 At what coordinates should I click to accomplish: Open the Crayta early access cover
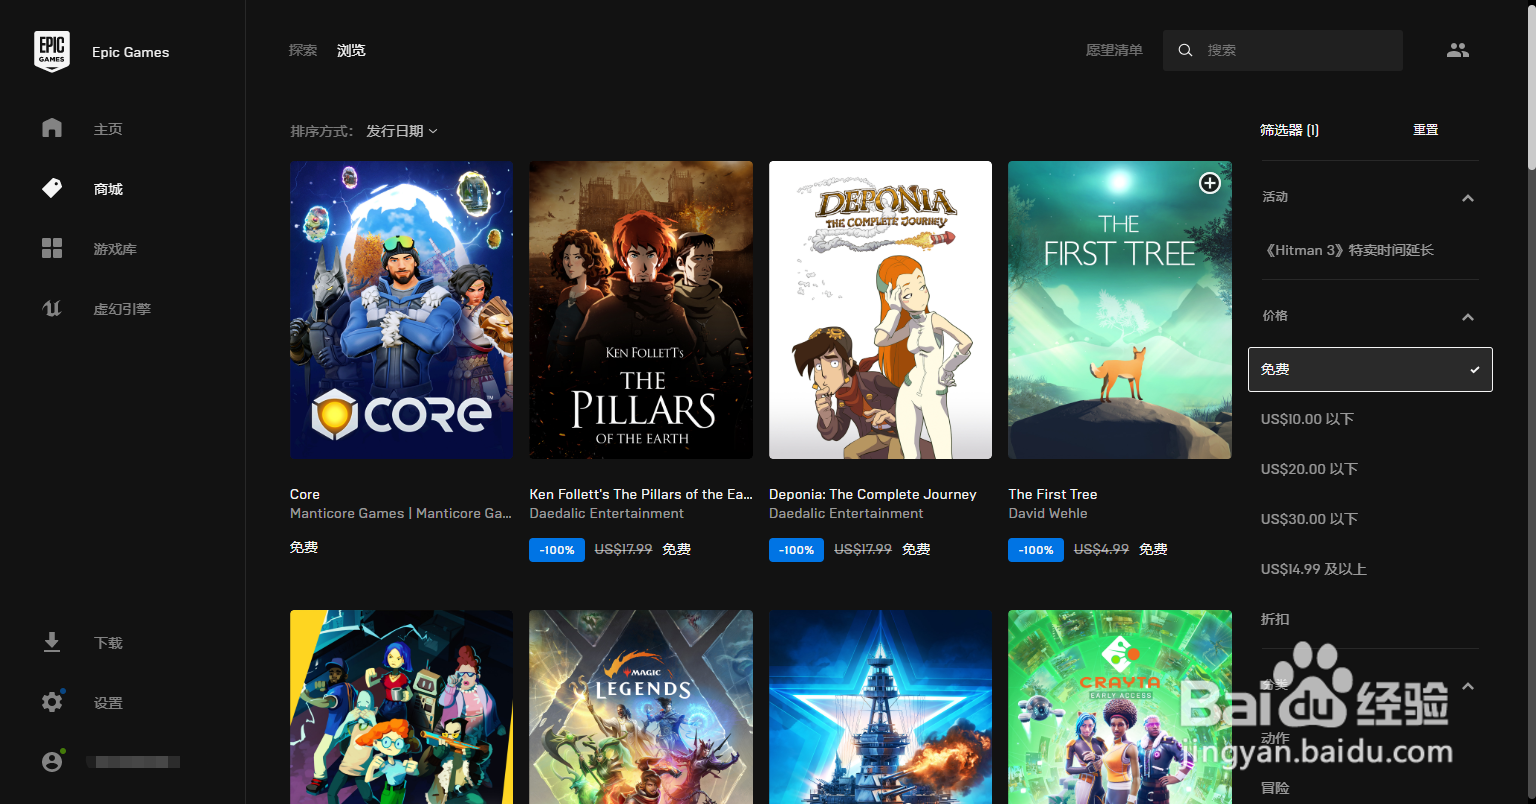pyautogui.click(x=1120, y=707)
